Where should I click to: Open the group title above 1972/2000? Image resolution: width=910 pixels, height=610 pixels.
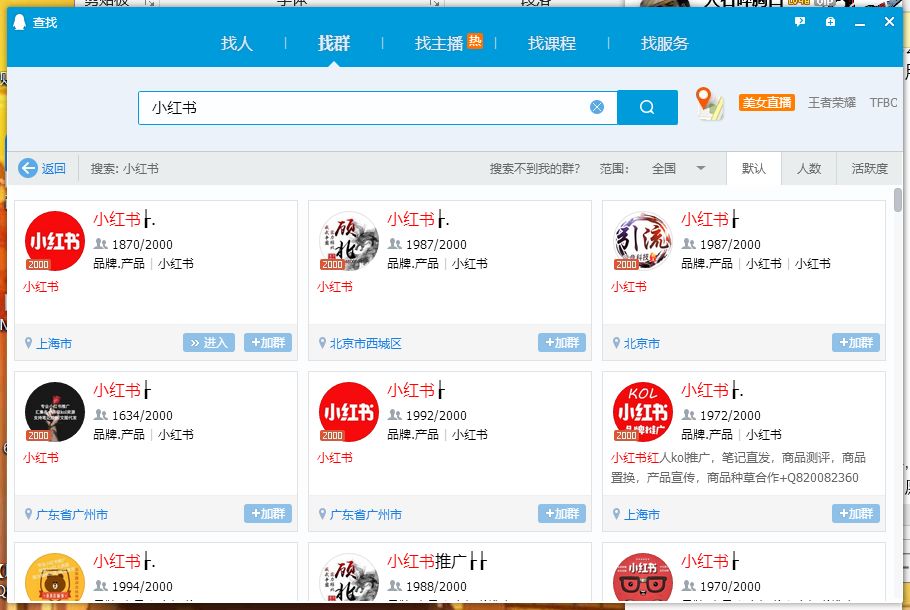click(x=712, y=390)
